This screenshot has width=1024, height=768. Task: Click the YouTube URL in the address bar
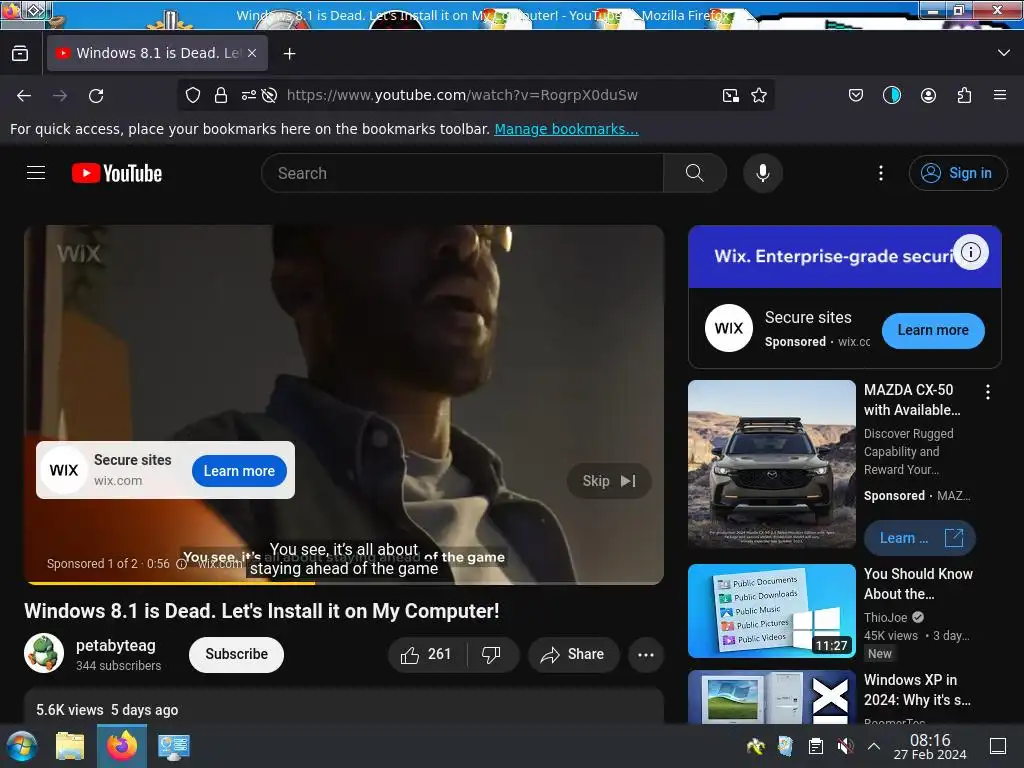click(462, 95)
